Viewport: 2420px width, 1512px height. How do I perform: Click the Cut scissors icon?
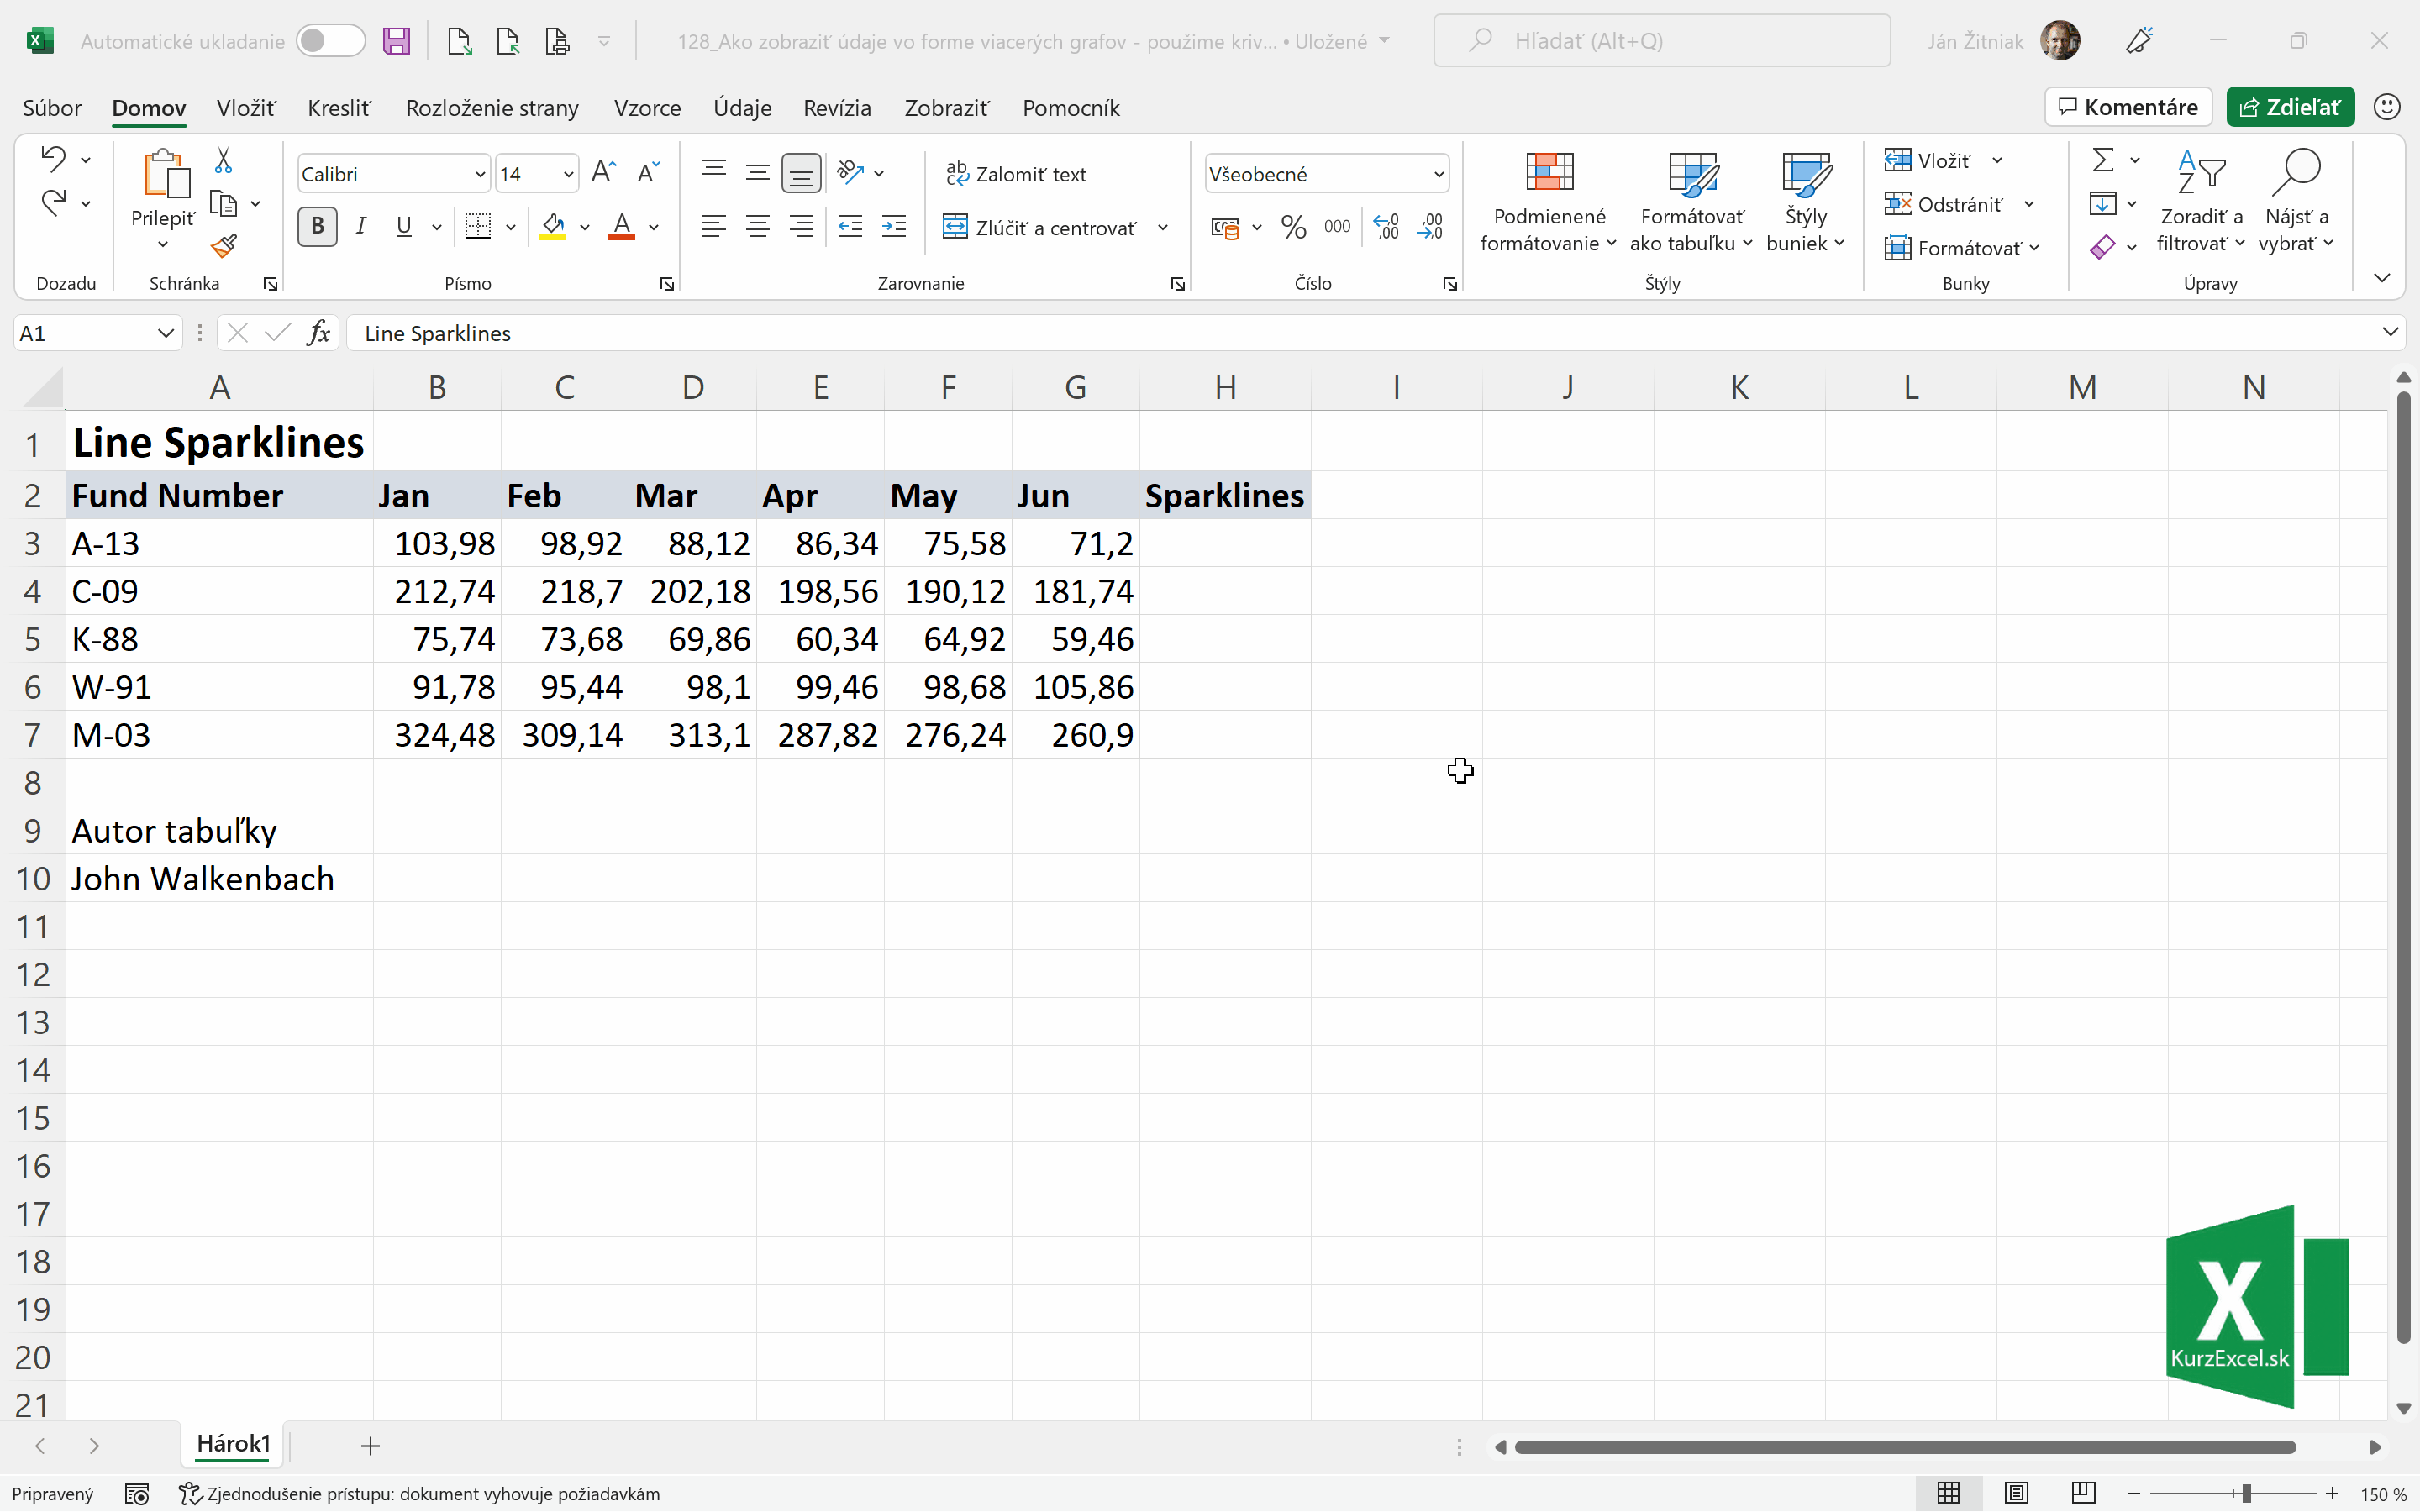[223, 160]
